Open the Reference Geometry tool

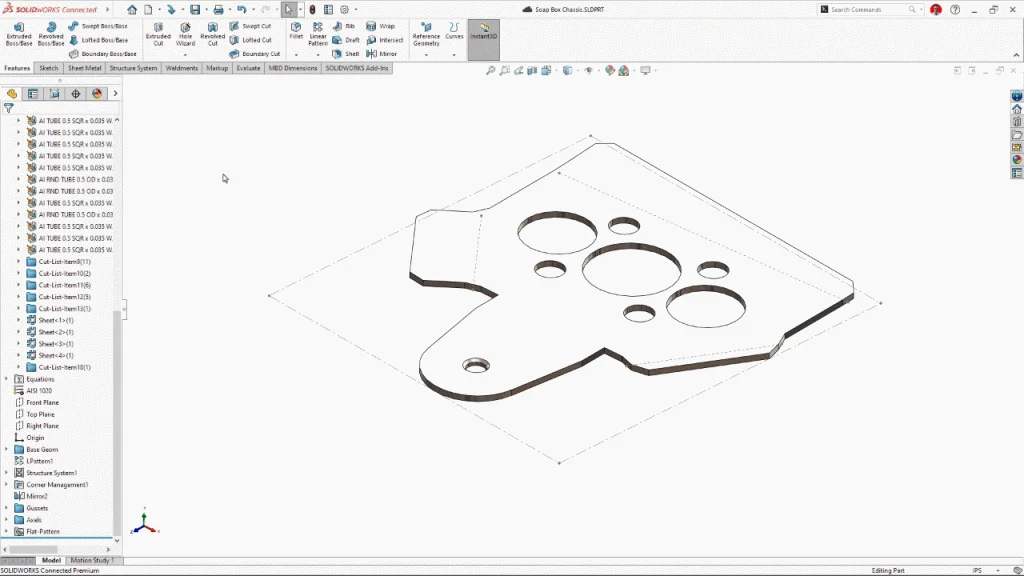pos(426,33)
